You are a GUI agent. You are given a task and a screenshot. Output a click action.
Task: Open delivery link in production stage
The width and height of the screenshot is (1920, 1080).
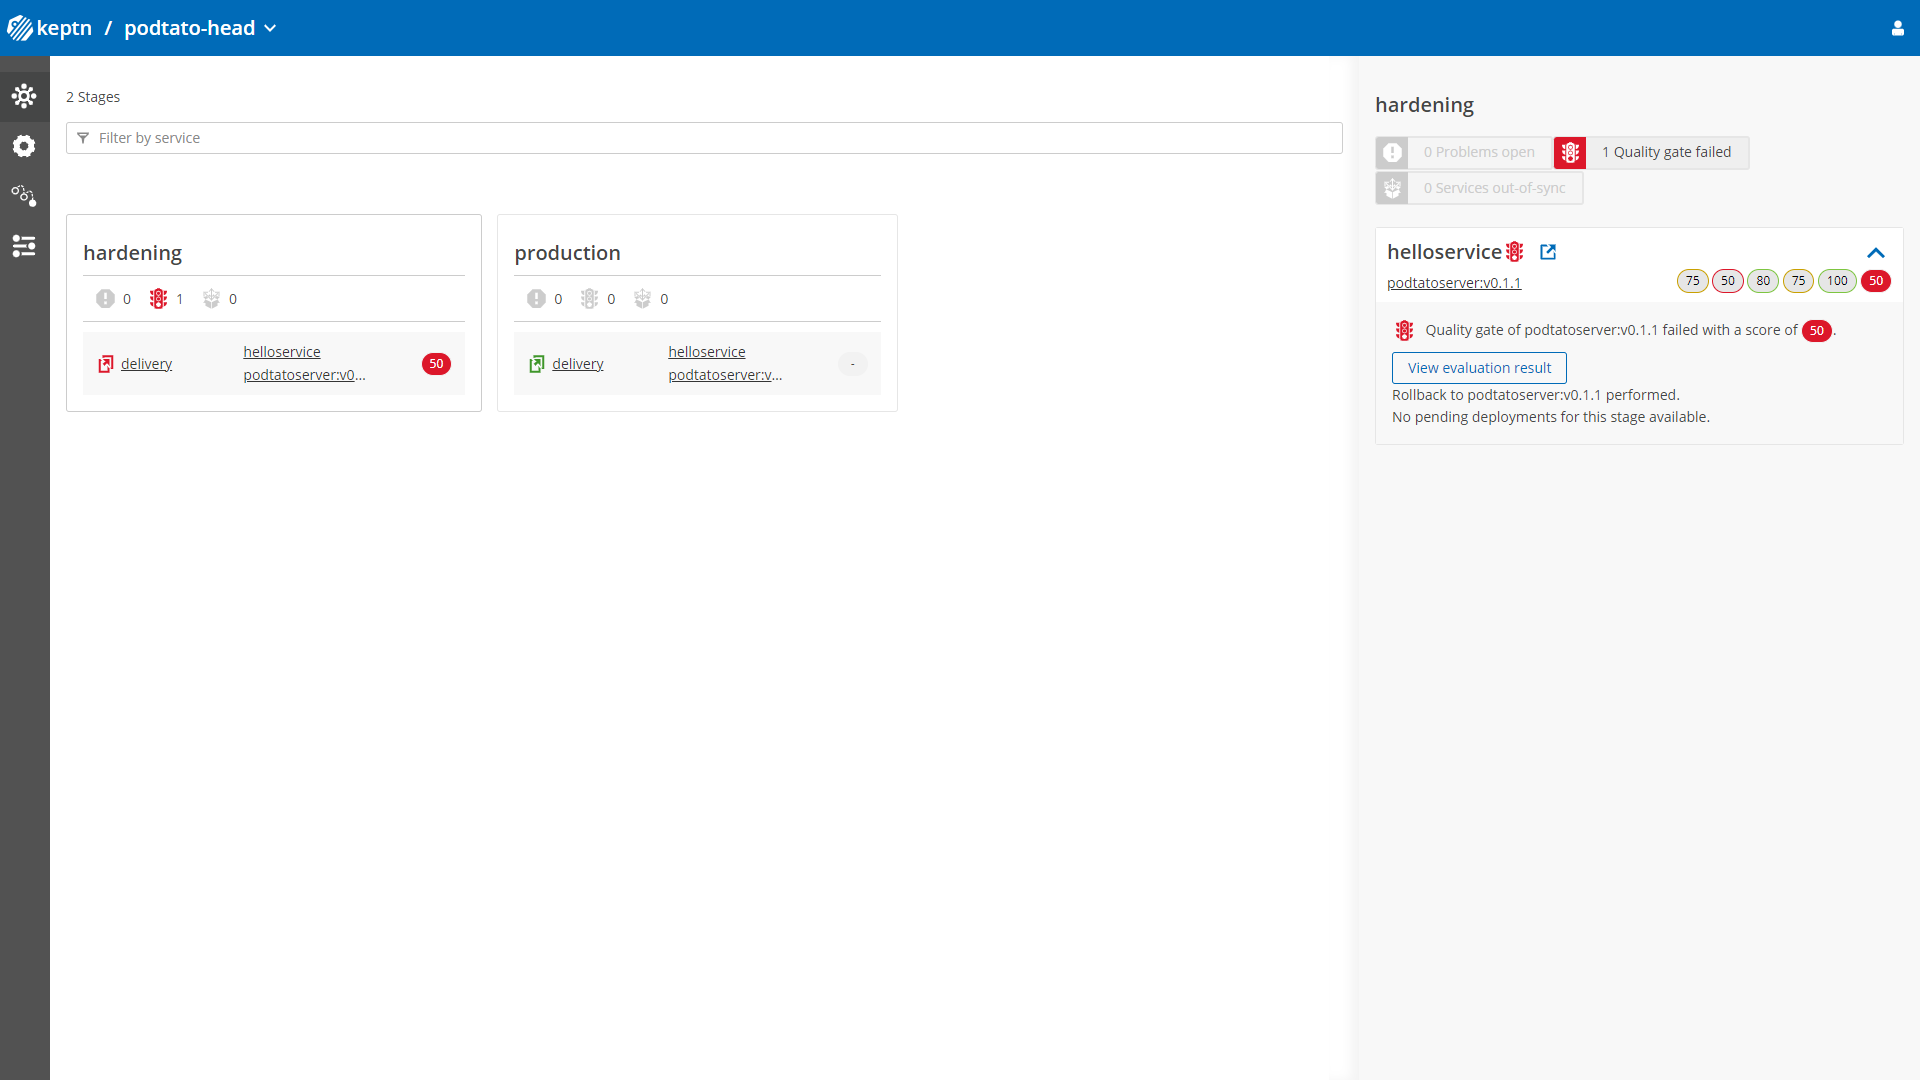(577, 364)
